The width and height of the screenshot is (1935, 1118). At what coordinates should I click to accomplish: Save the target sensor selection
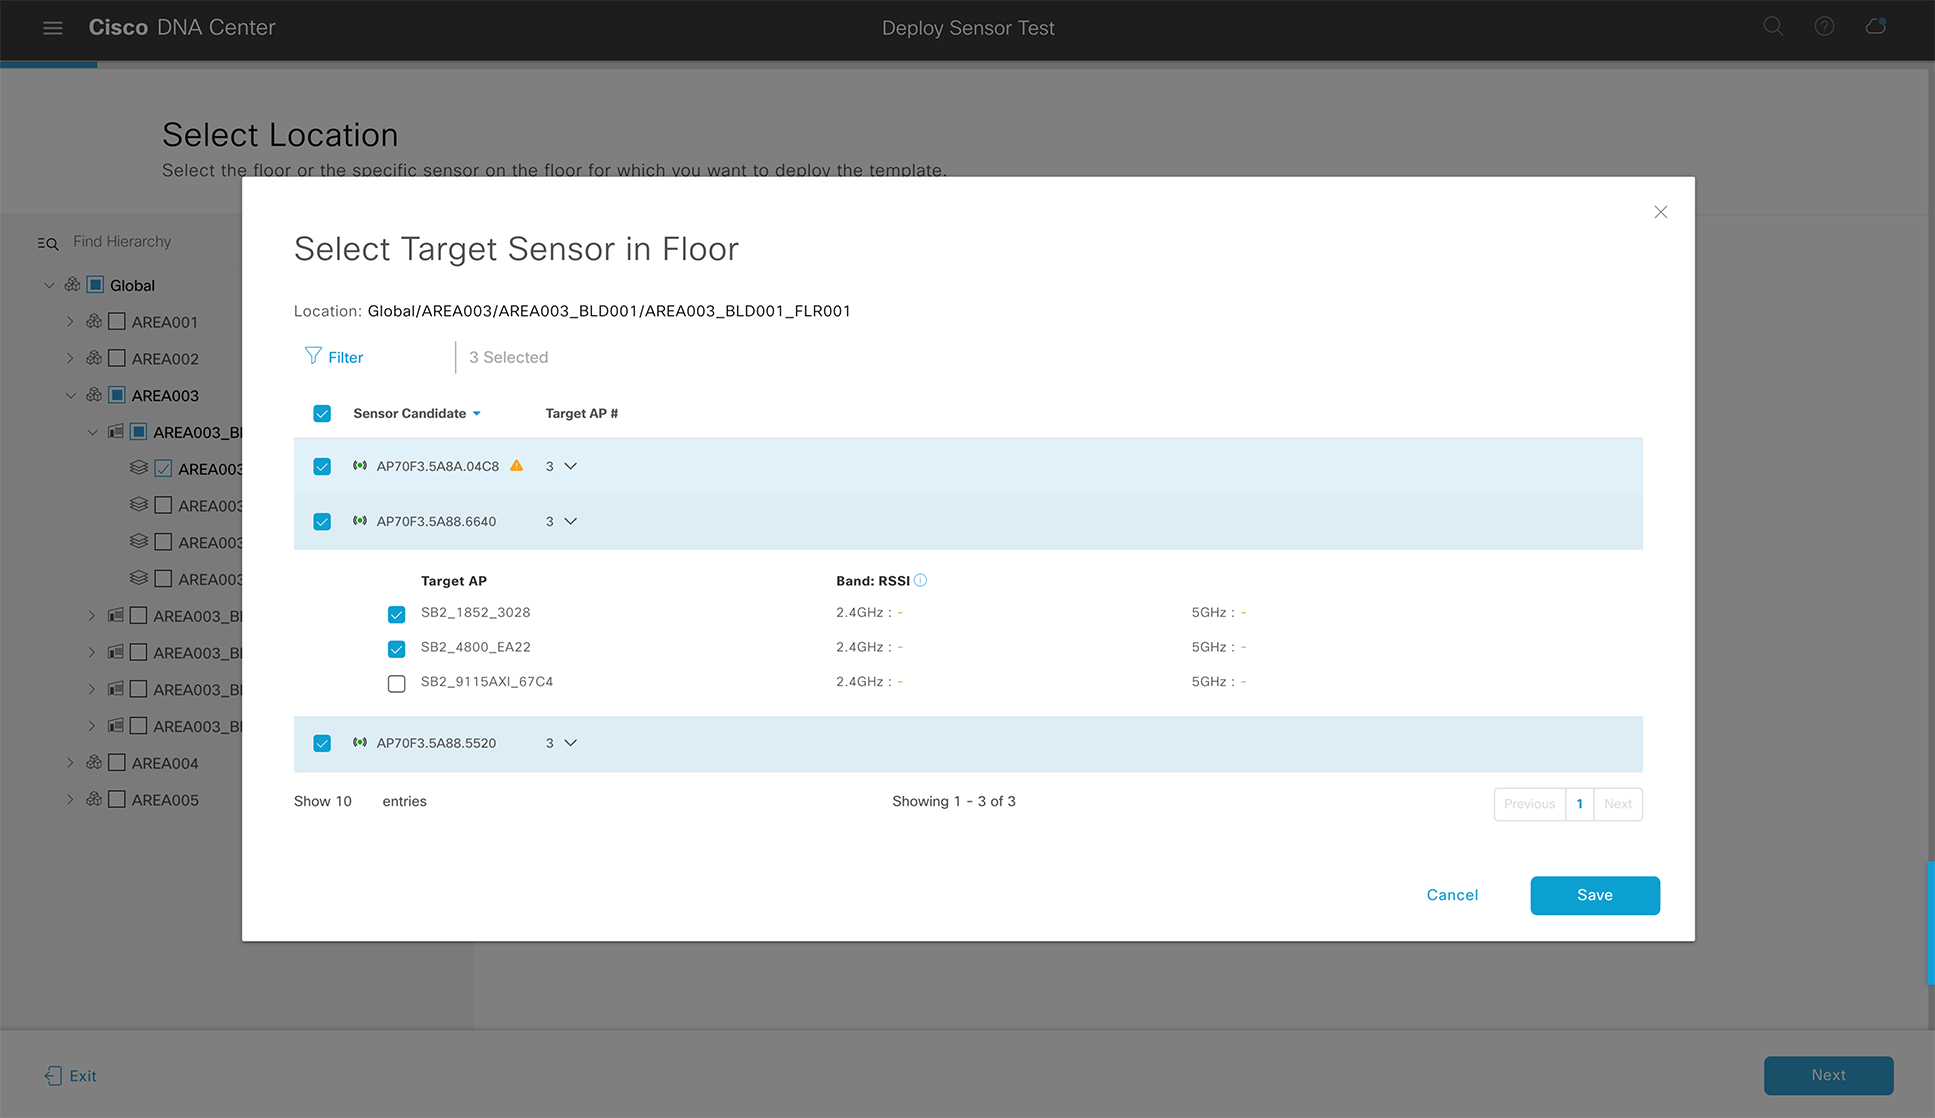[x=1595, y=895]
